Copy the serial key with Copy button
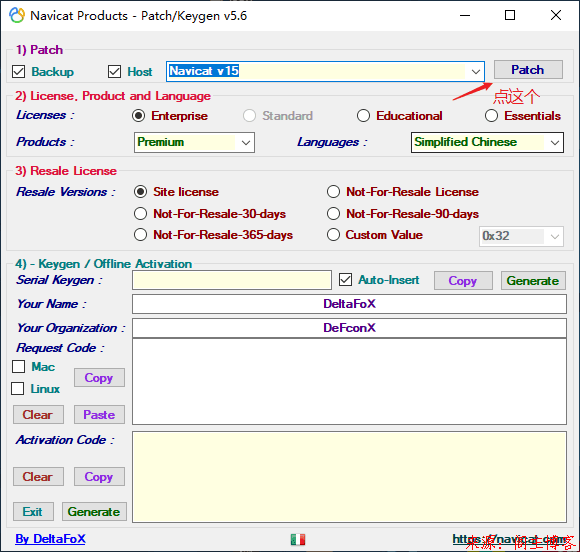This screenshot has width=580, height=552. (463, 280)
